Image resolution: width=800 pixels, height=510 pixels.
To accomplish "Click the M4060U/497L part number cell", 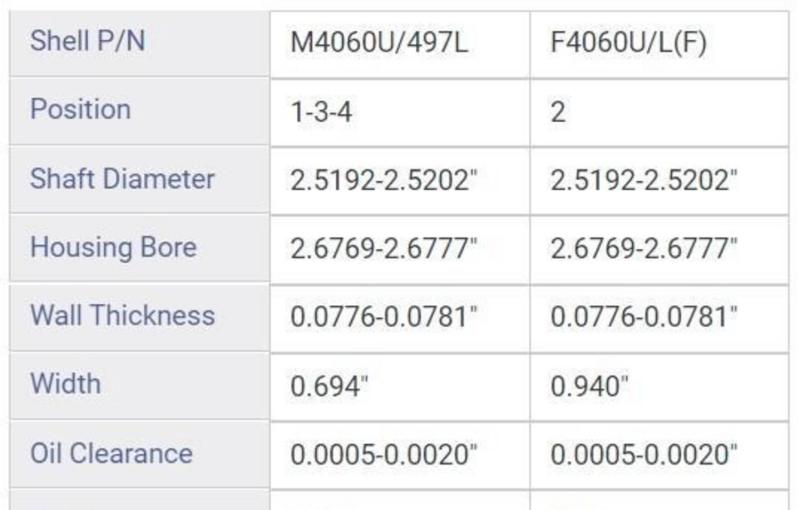I will (x=378, y=44).
